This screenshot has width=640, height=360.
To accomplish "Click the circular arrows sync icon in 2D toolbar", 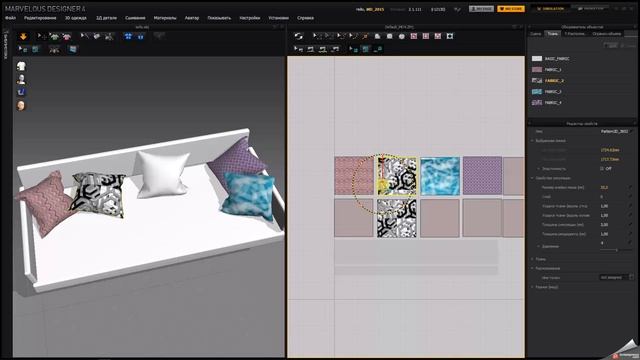I will 299,36.
